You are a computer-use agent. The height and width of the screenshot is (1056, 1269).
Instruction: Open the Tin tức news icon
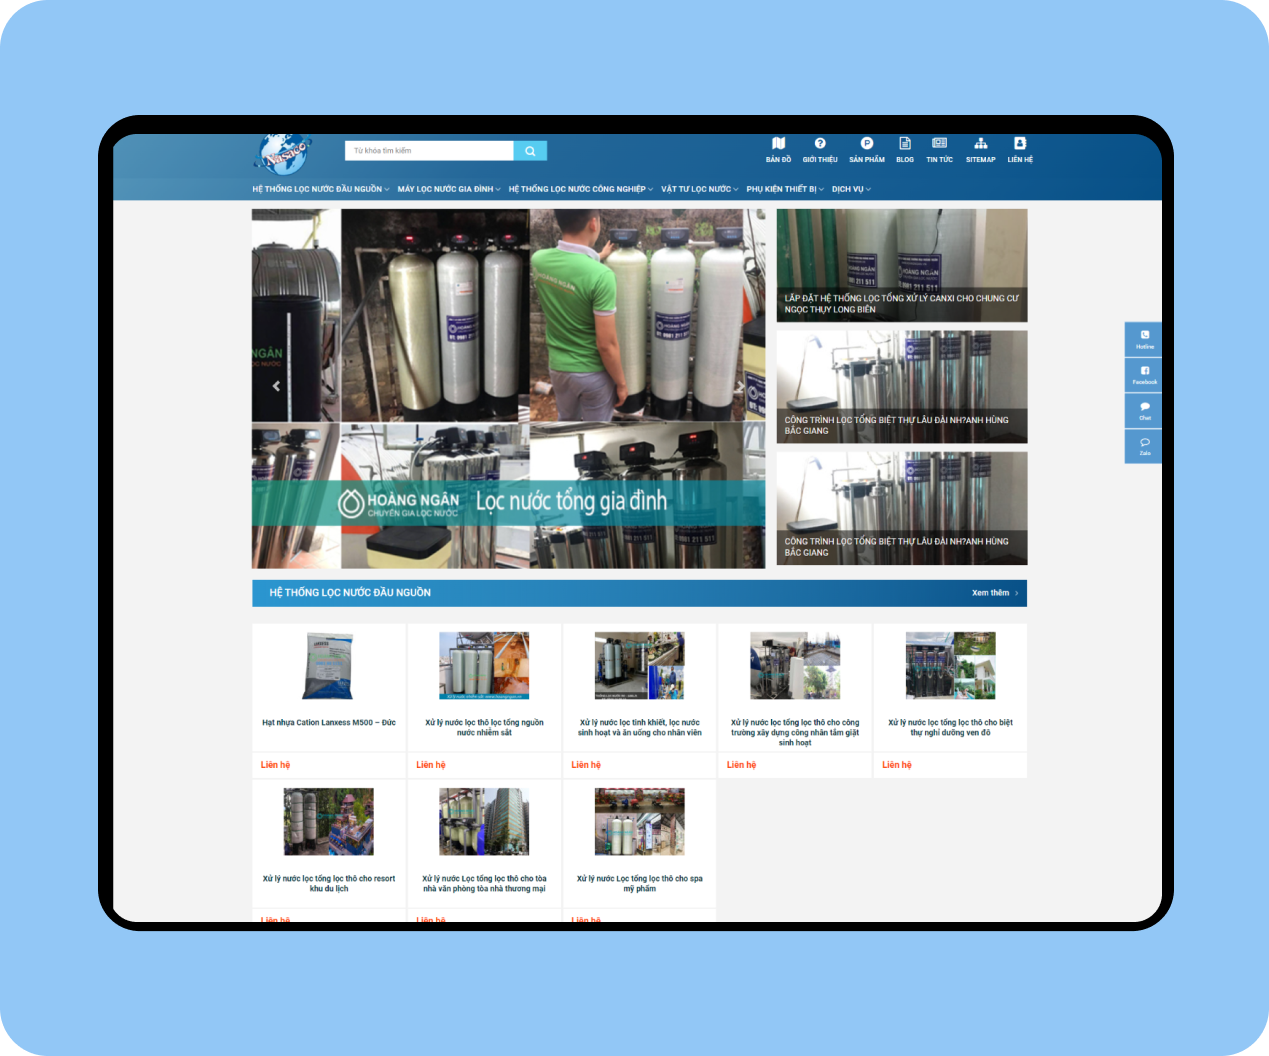(x=940, y=150)
